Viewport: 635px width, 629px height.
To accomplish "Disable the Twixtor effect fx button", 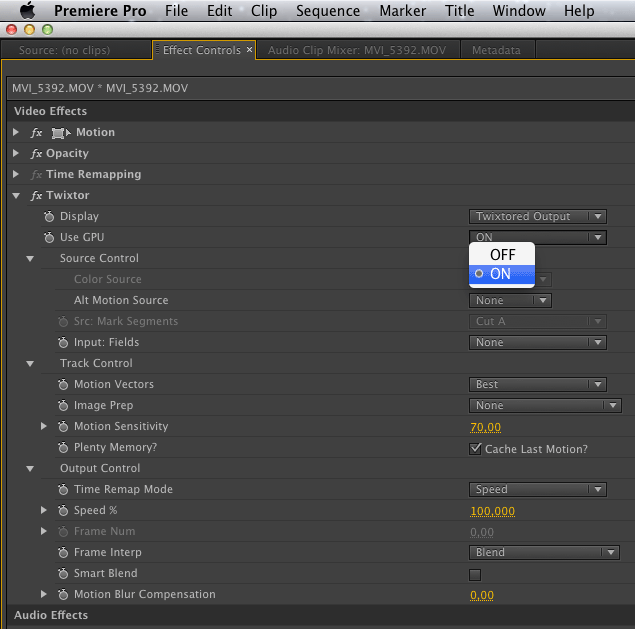I will [36, 196].
